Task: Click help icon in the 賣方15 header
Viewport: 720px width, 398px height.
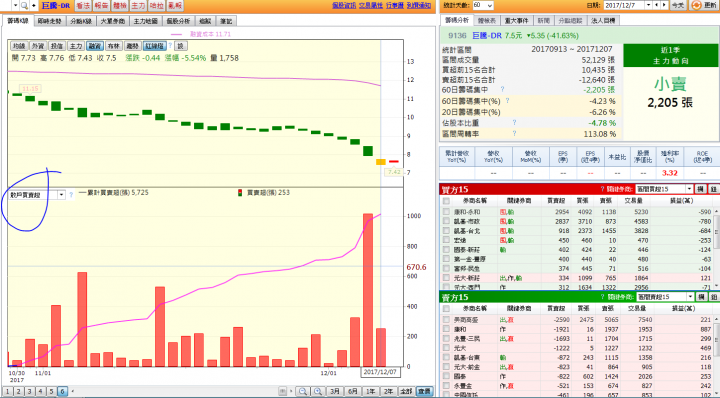Action: click(x=602, y=297)
